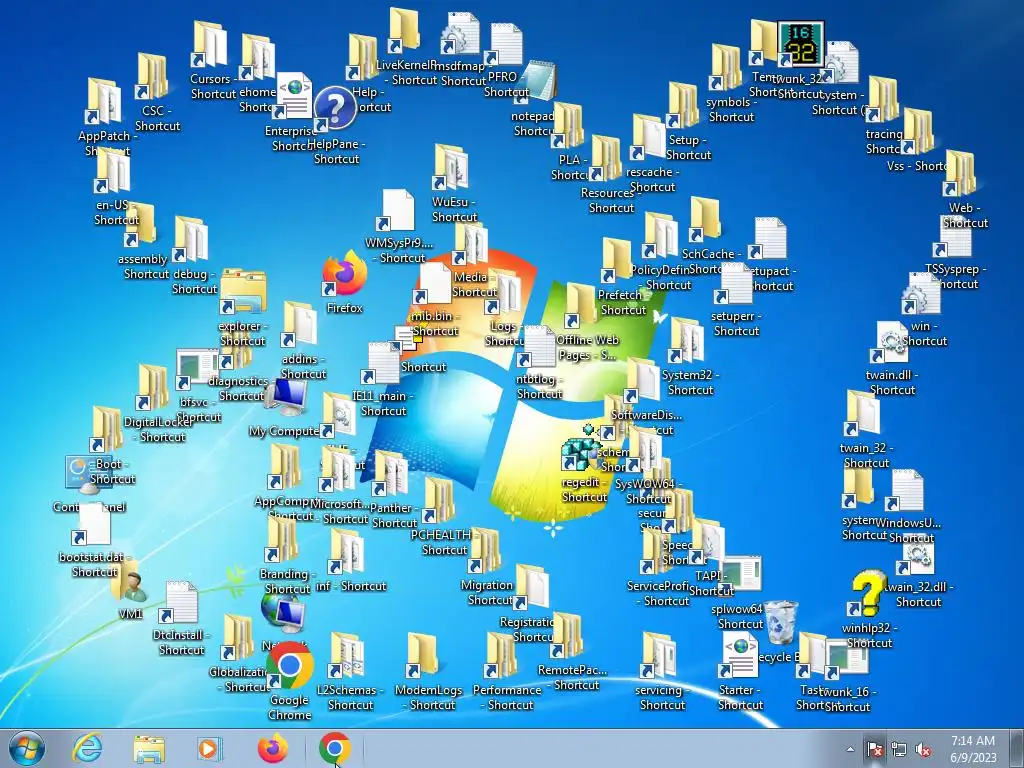This screenshot has width=1024, height=768.
Task: Open the L2Schemas shortcut folder
Action: 346,656
